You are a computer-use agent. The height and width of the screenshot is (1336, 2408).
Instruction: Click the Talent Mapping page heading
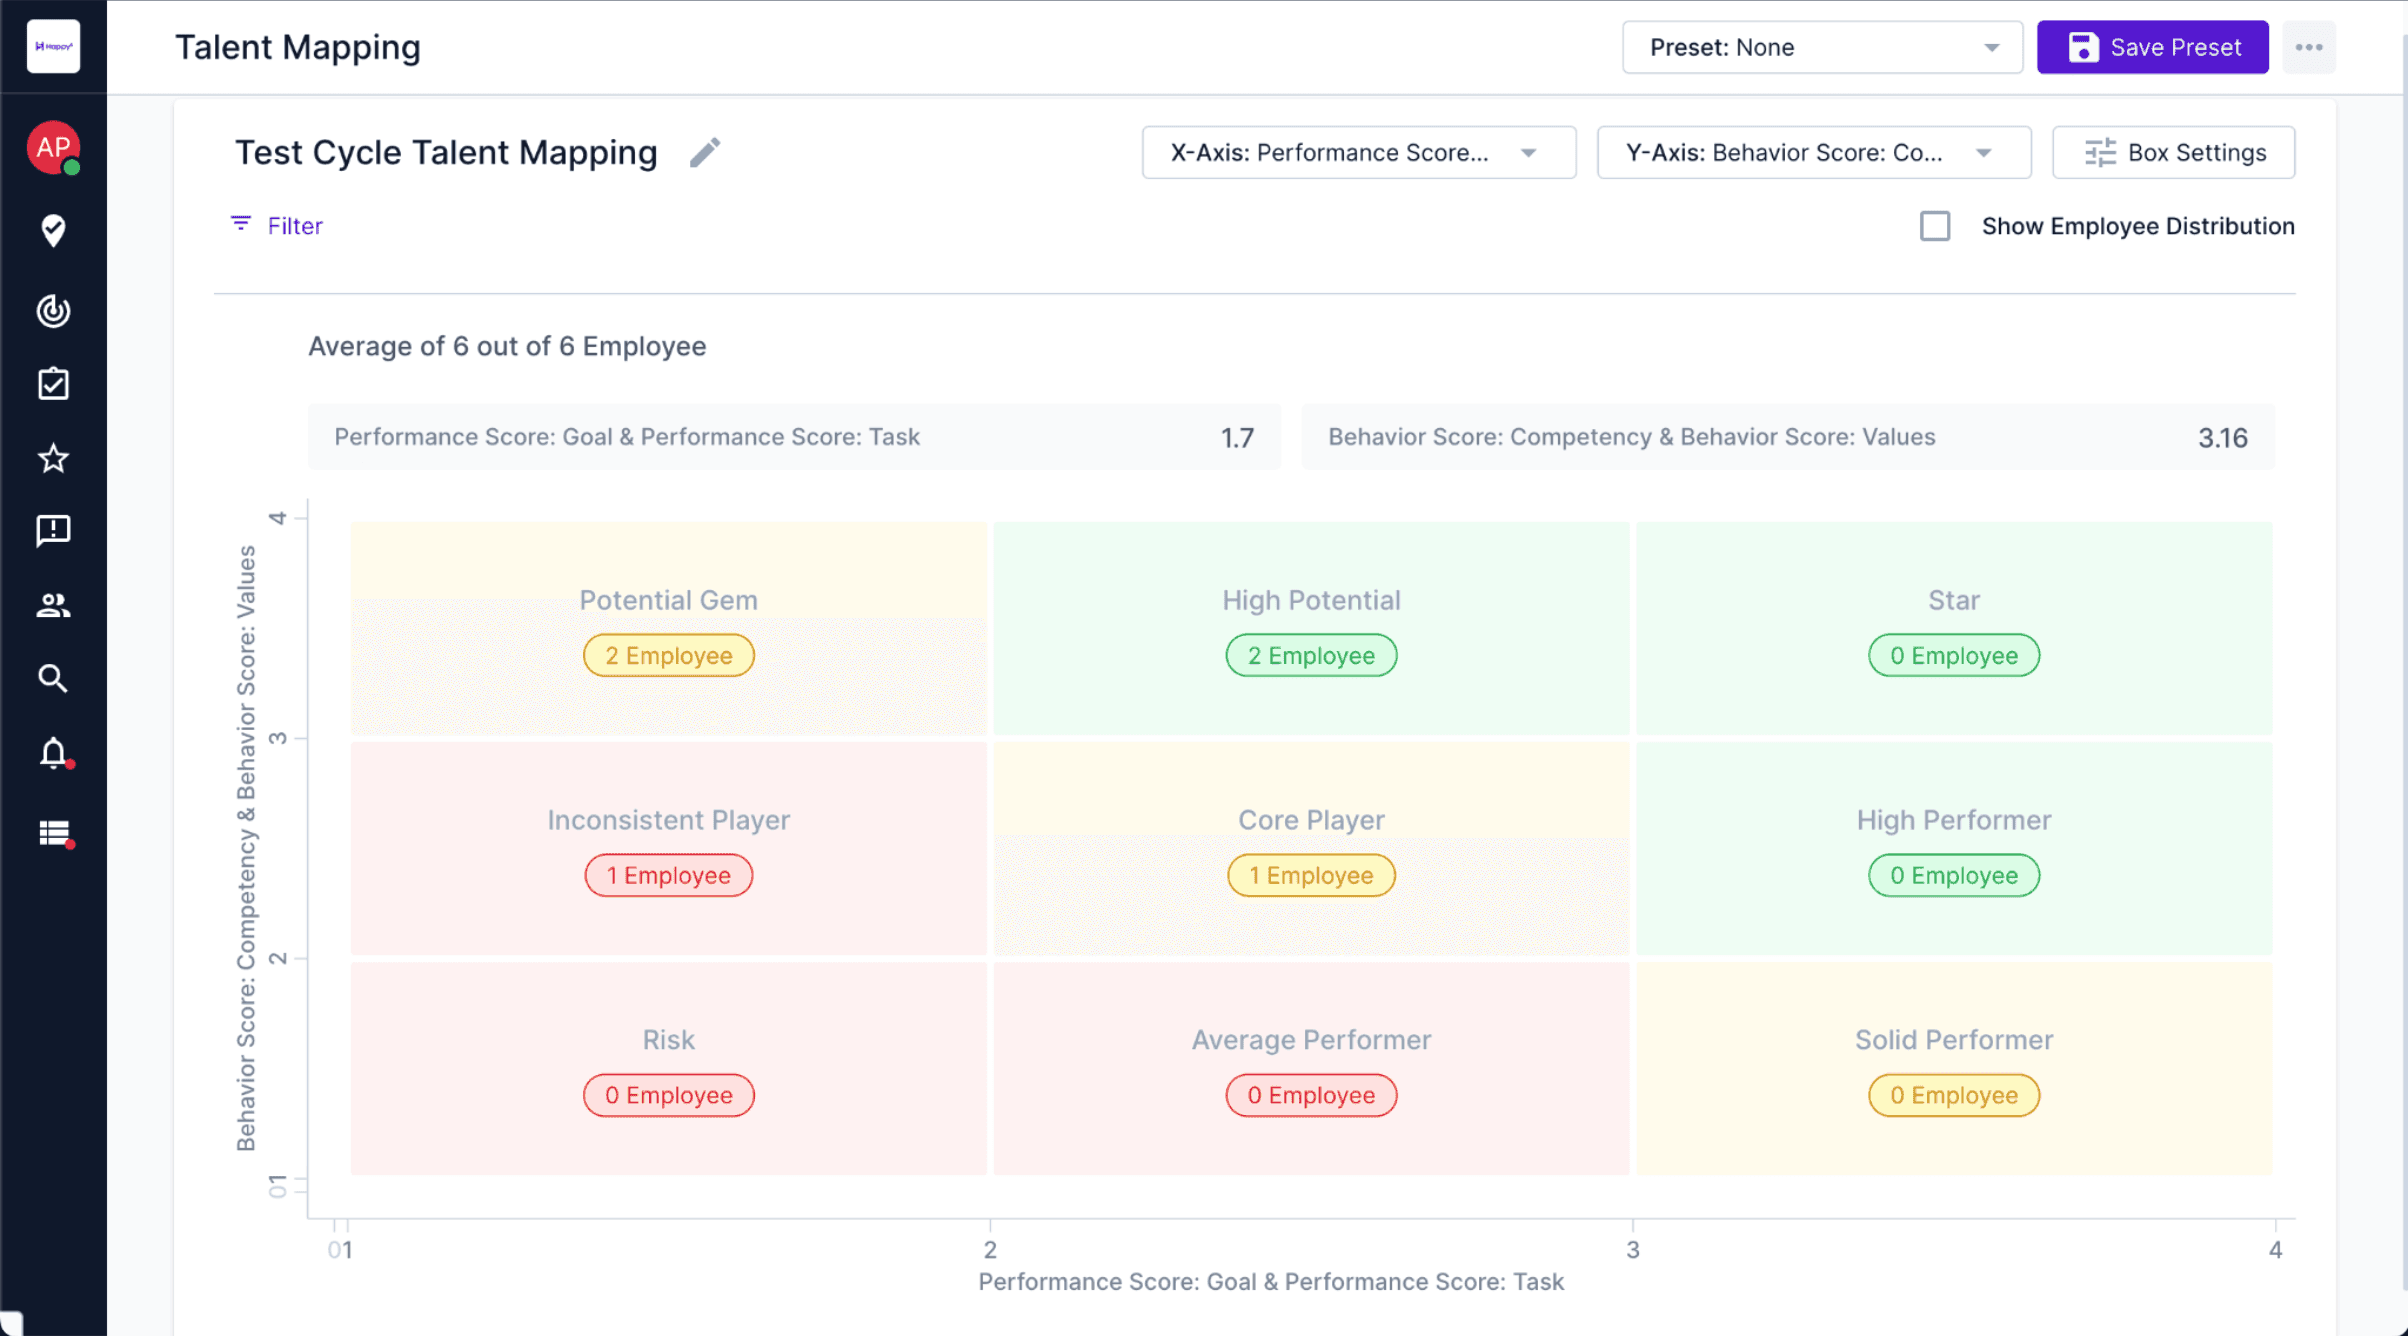[x=298, y=47]
